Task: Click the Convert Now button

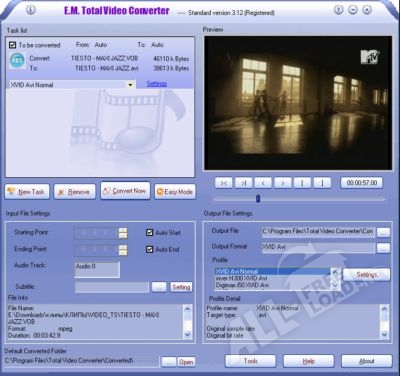Action: pos(125,191)
